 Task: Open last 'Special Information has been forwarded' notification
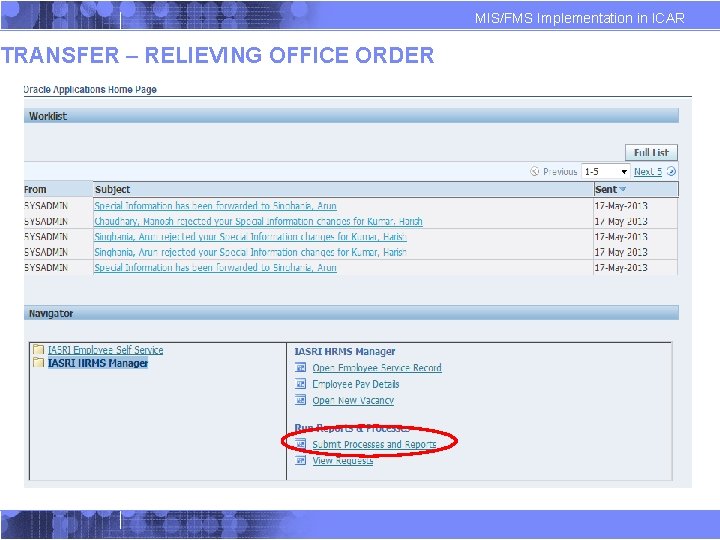click(x=215, y=268)
